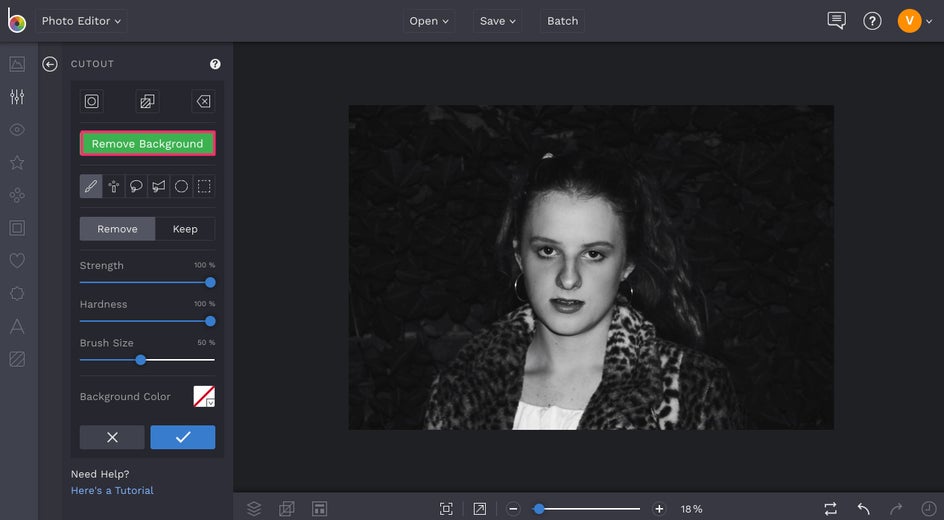
Task: Fit image to screen icon
Action: coord(446,509)
